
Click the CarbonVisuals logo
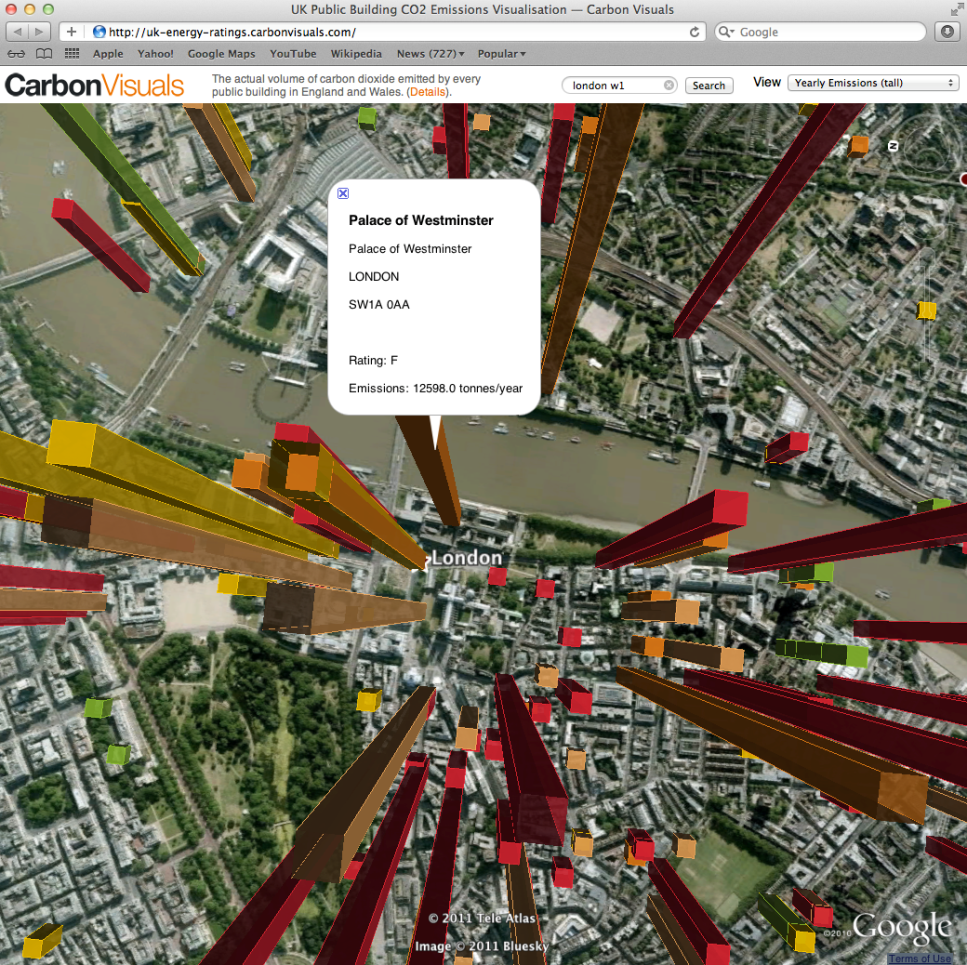pyautogui.click(x=94, y=85)
